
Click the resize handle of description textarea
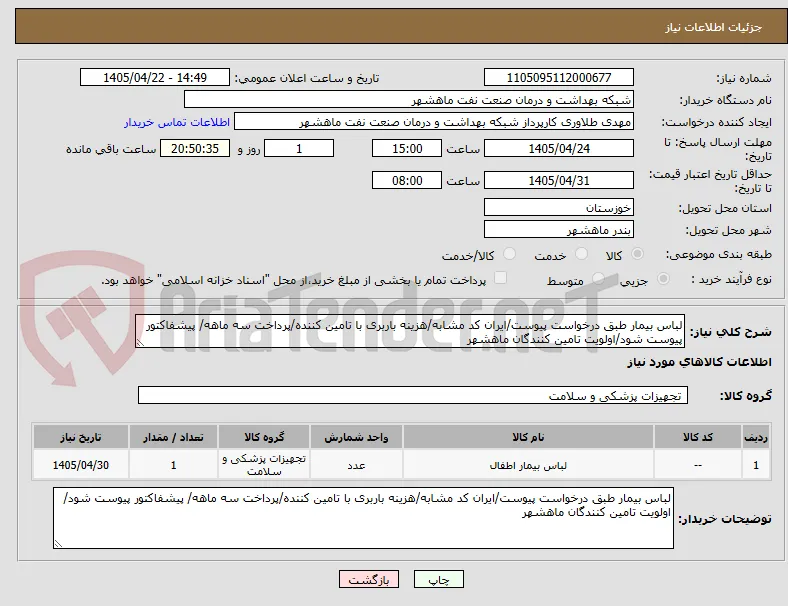pos(140,343)
